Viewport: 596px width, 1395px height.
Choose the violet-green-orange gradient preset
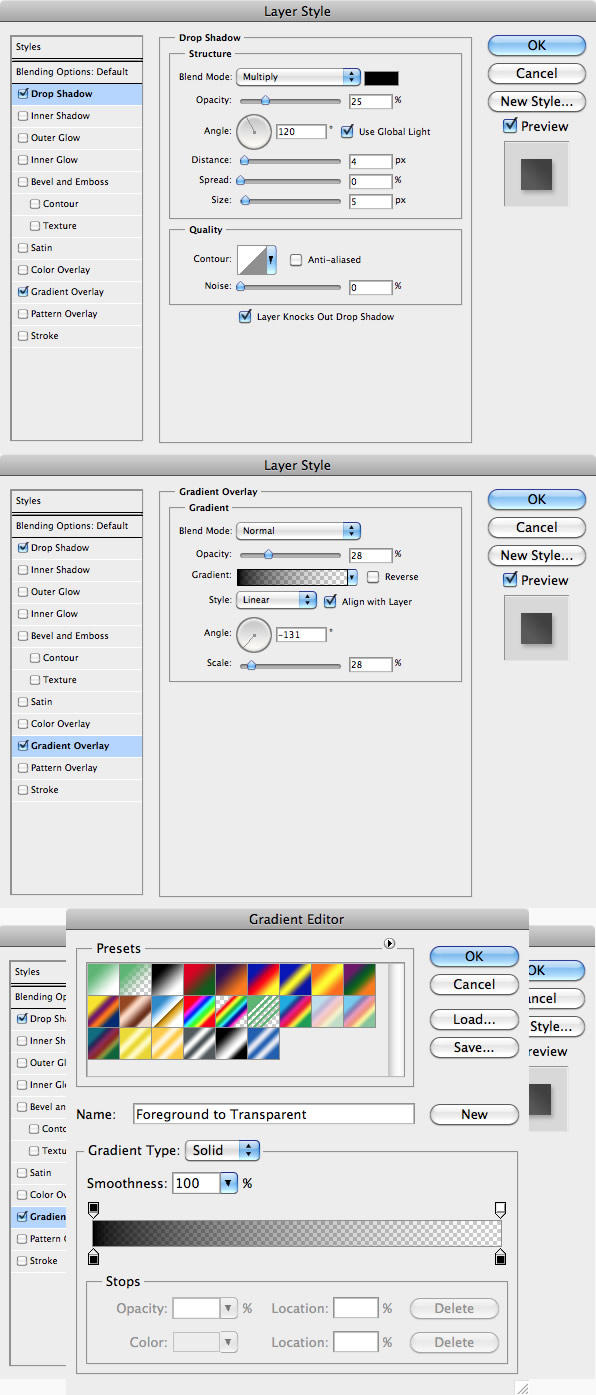coord(360,979)
